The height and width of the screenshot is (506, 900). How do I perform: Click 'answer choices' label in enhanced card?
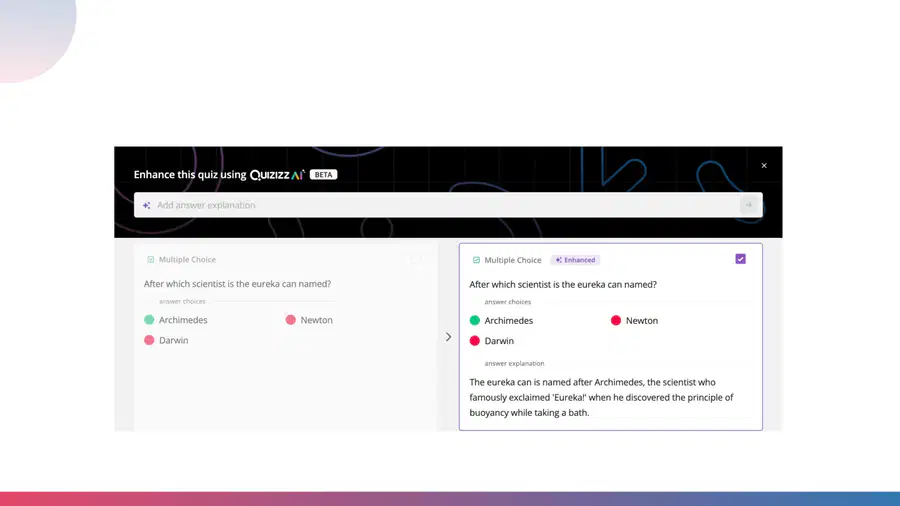[508, 302]
